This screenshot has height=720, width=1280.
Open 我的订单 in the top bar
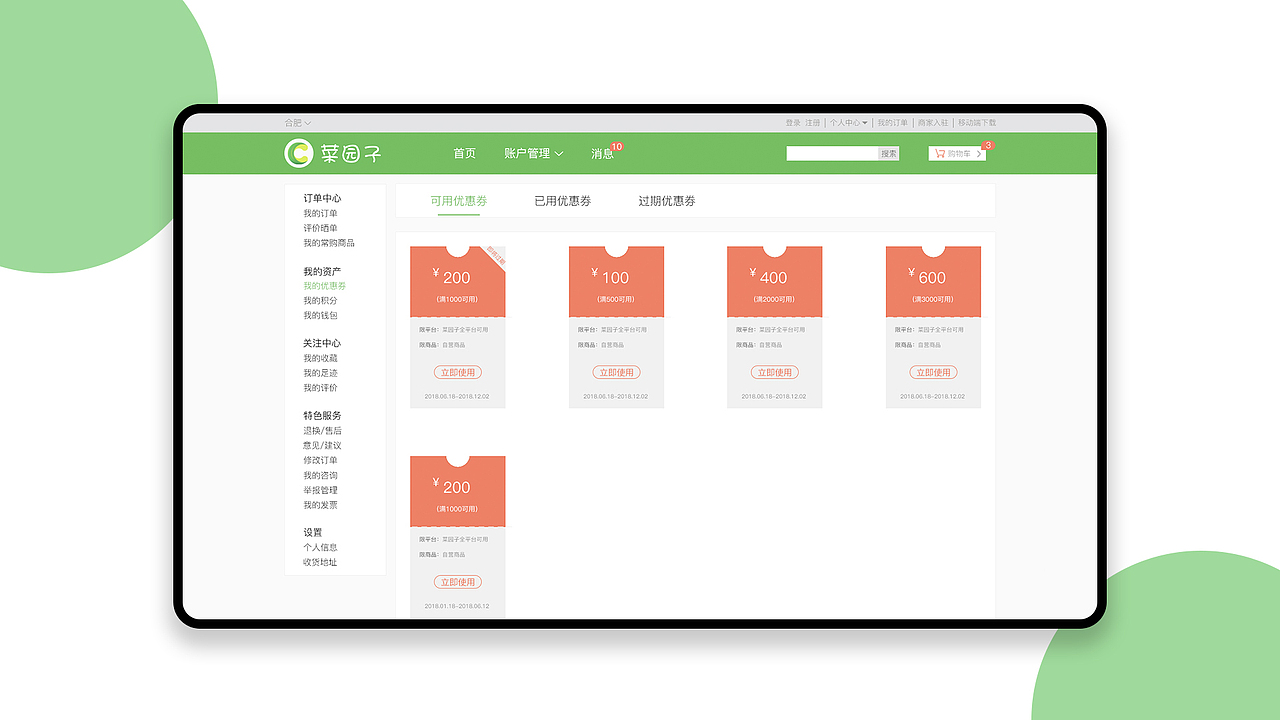coord(893,123)
